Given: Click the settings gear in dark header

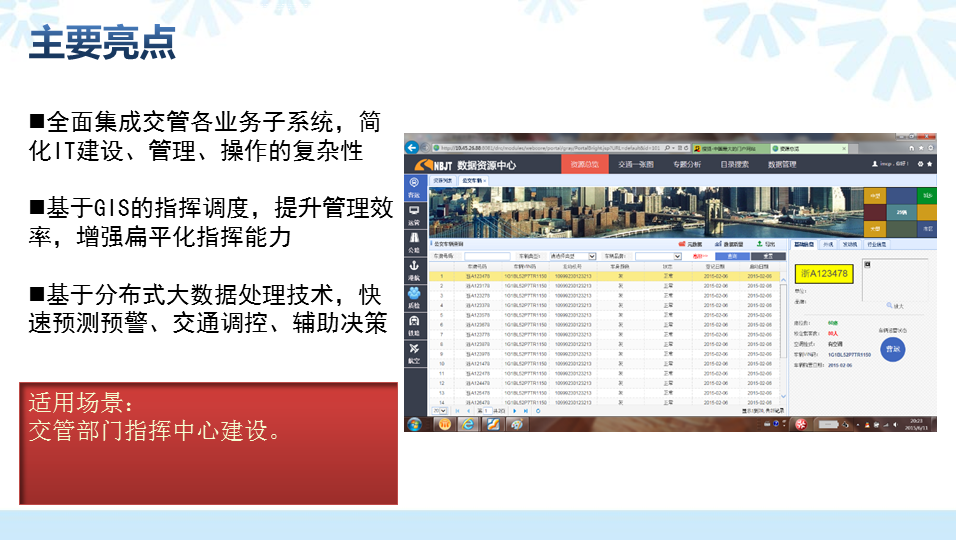Looking at the screenshot, I should tap(920, 164).
